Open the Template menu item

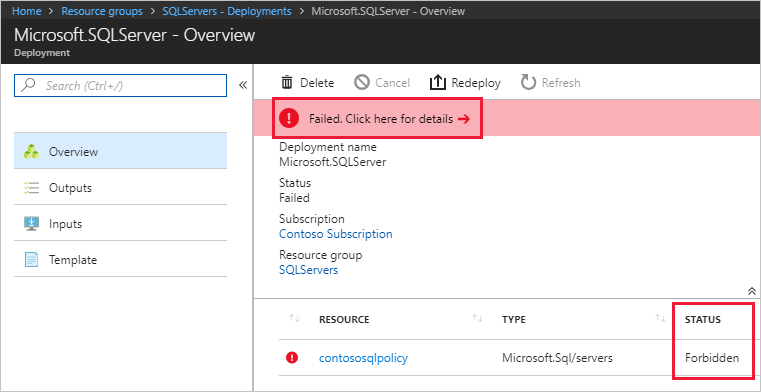(x=120, y=260)
